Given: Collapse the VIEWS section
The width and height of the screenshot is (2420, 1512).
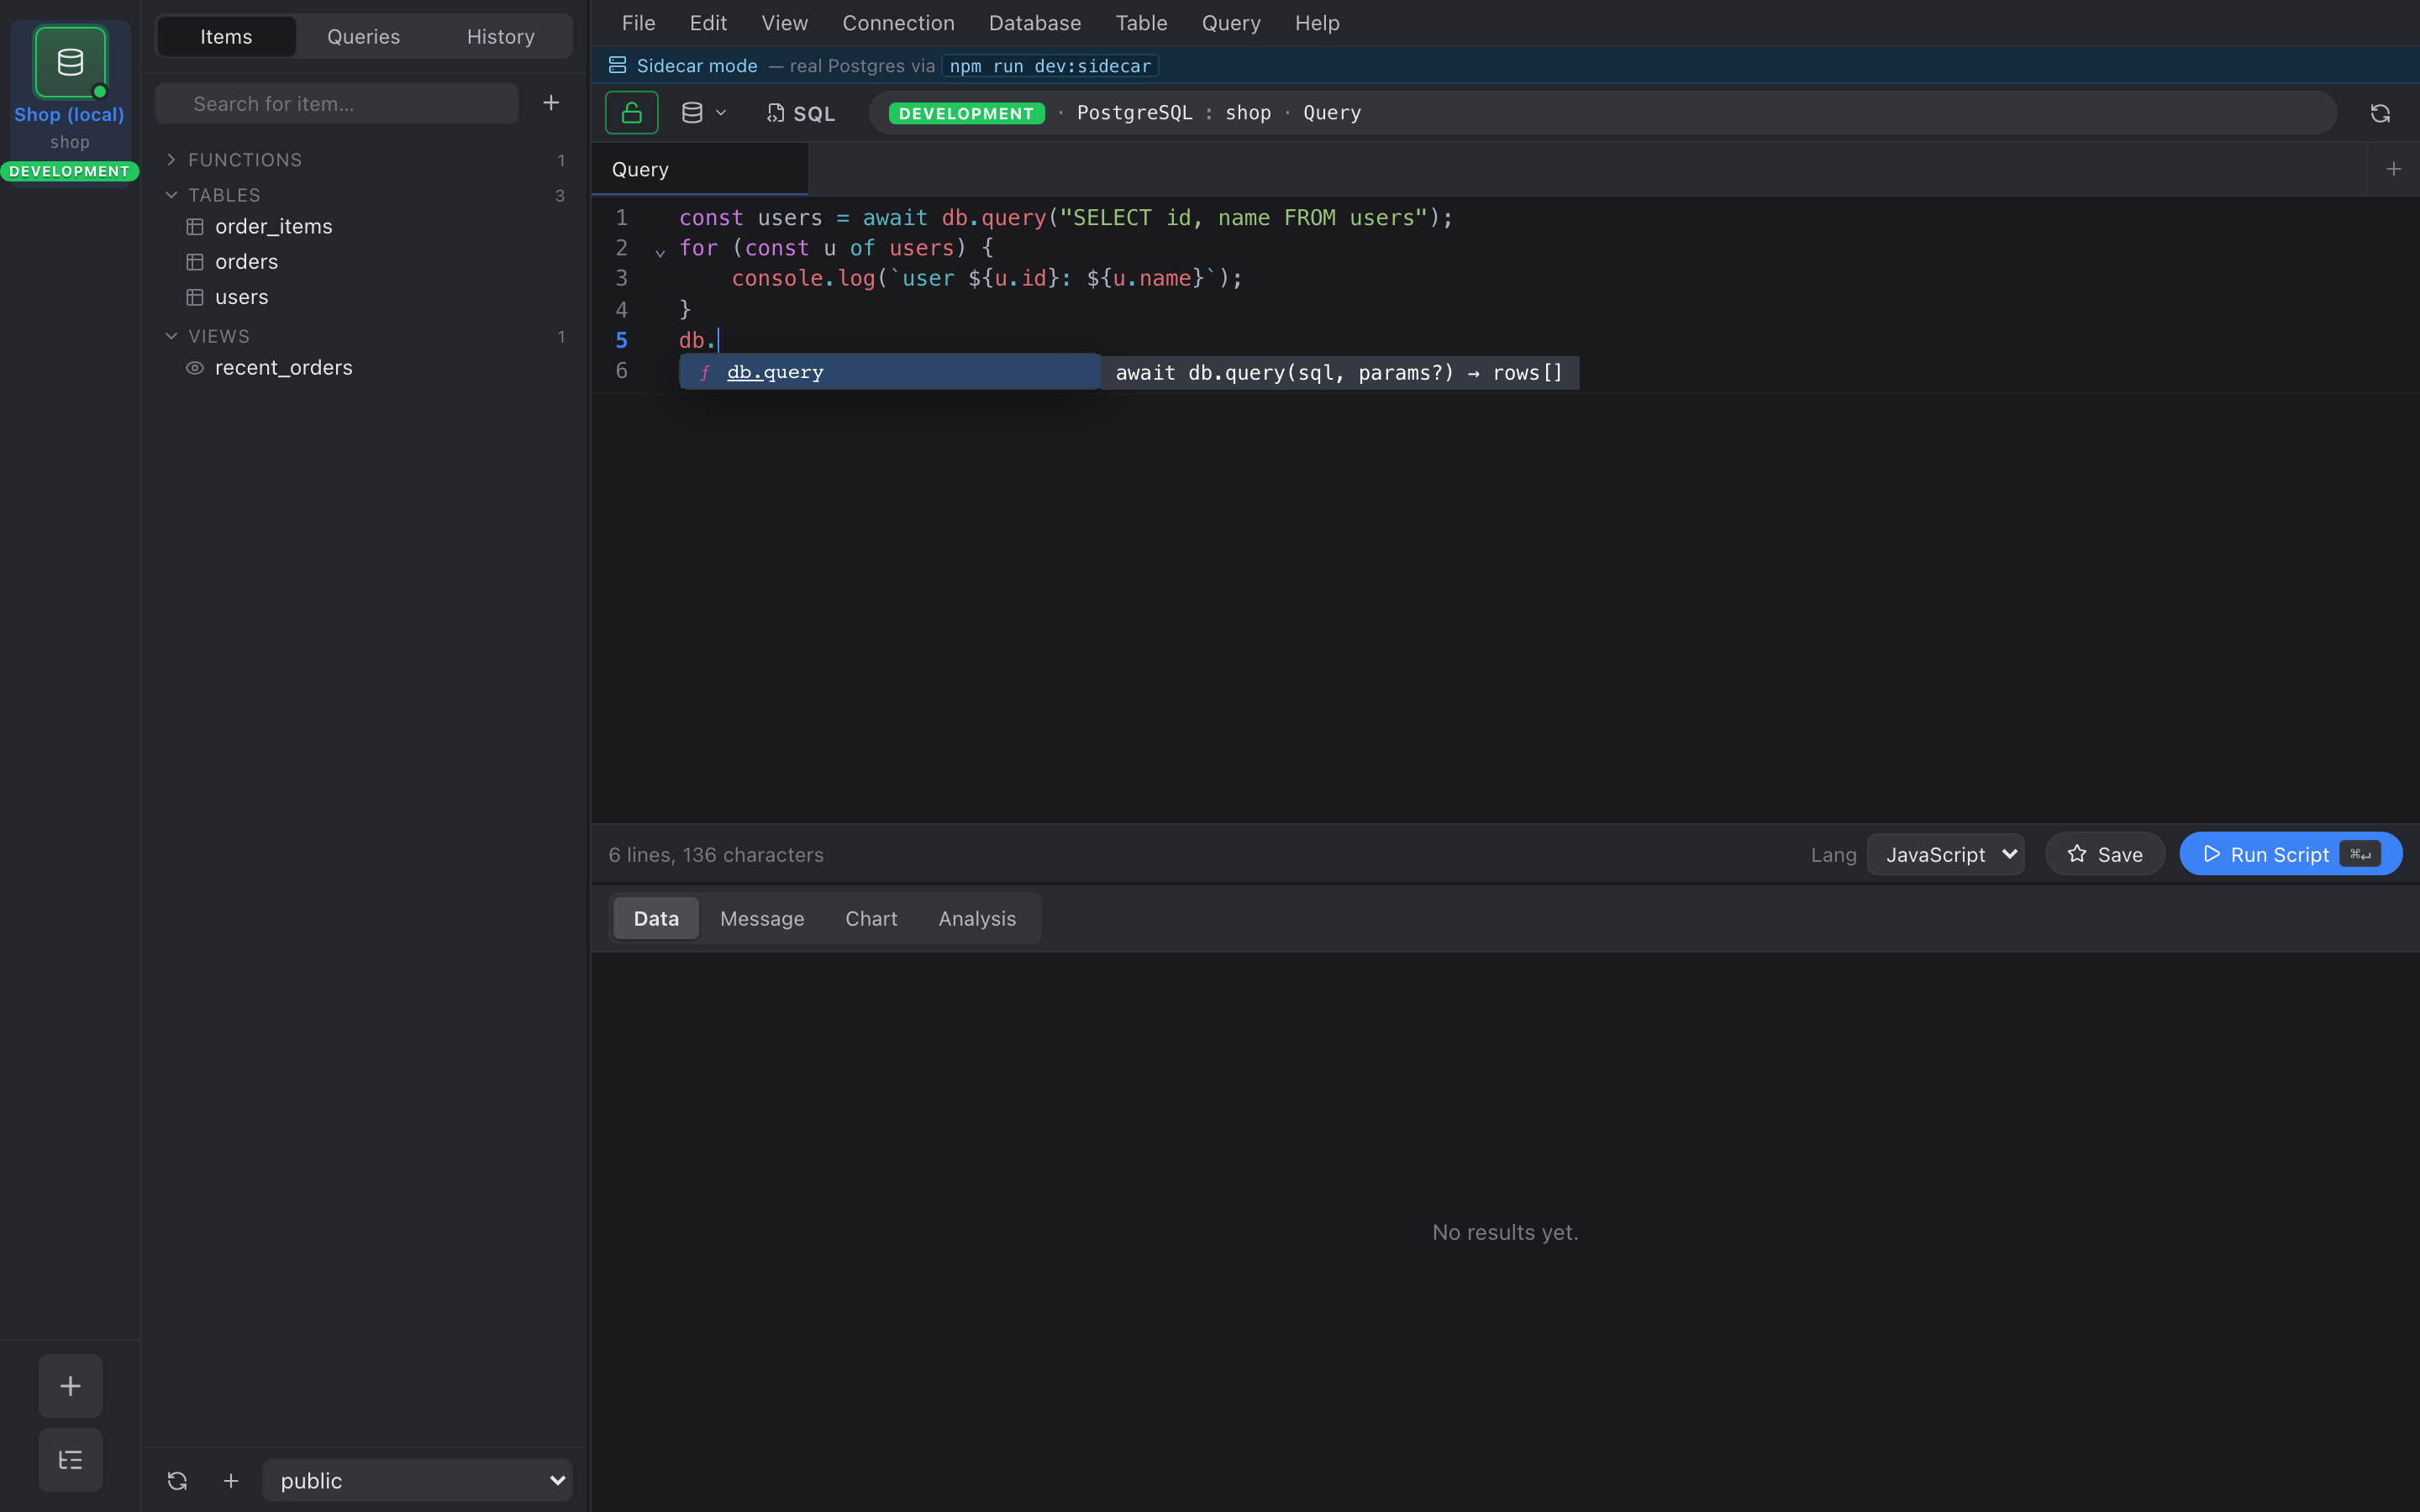Looking at the screenshot, I should [171, 336].
